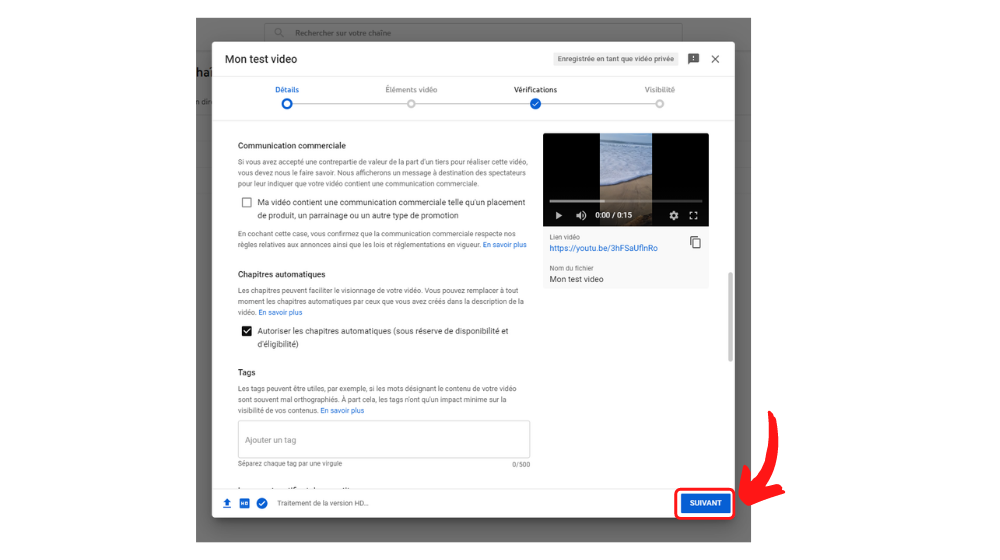This screenshot has width=1000, height=560.
Task: Uncheck Autoriser les chapitres automatiques
Action: coord(247,331)
